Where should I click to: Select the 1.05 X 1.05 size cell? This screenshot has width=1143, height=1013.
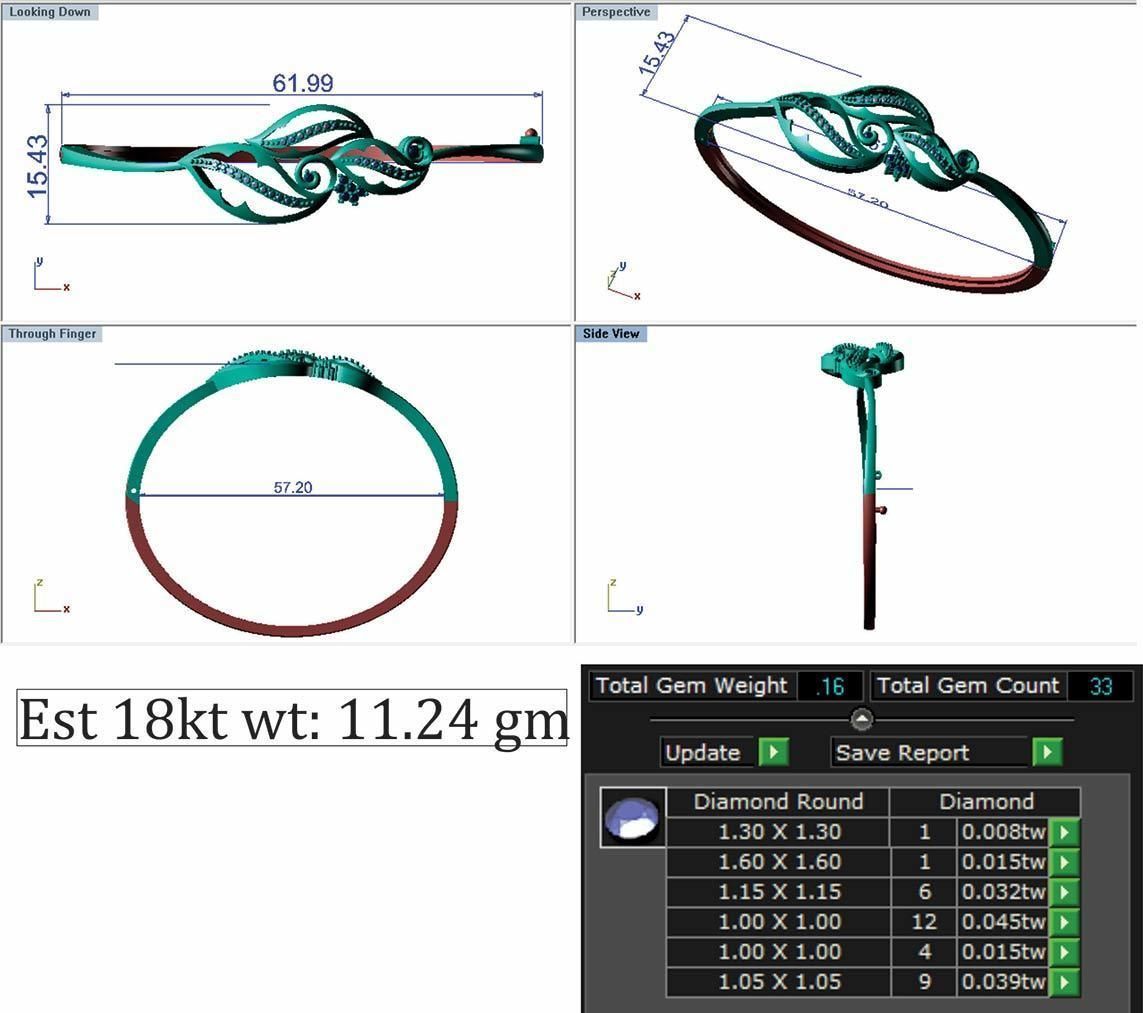[x=778, y=982]
